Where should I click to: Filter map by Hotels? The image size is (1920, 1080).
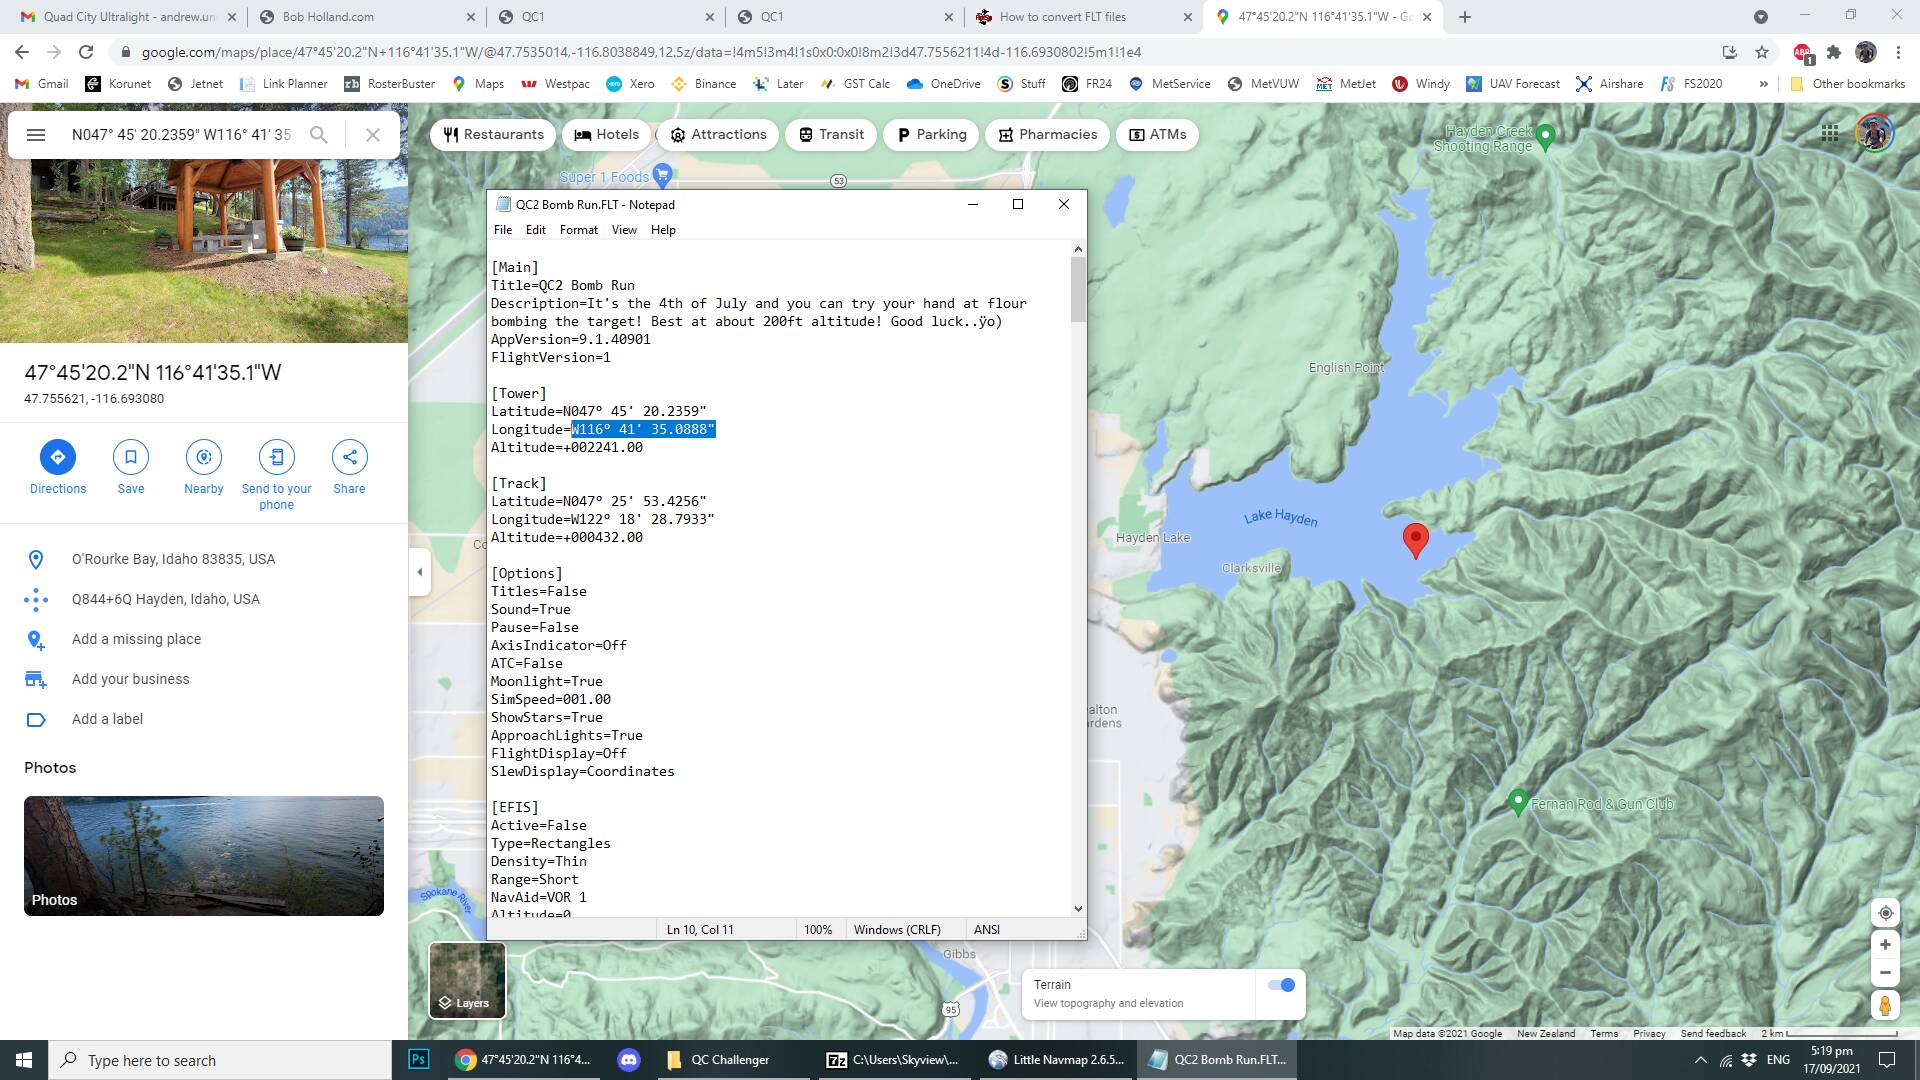(607, 135)
